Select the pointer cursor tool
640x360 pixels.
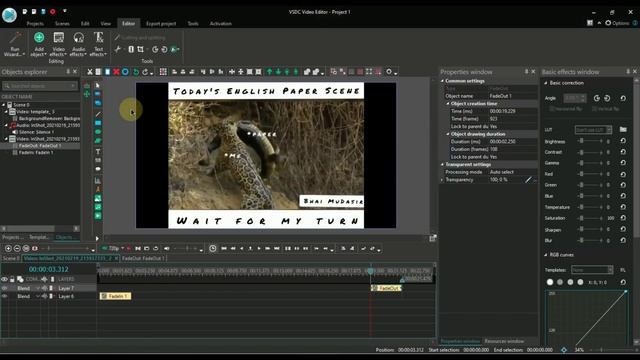point(98,85)
